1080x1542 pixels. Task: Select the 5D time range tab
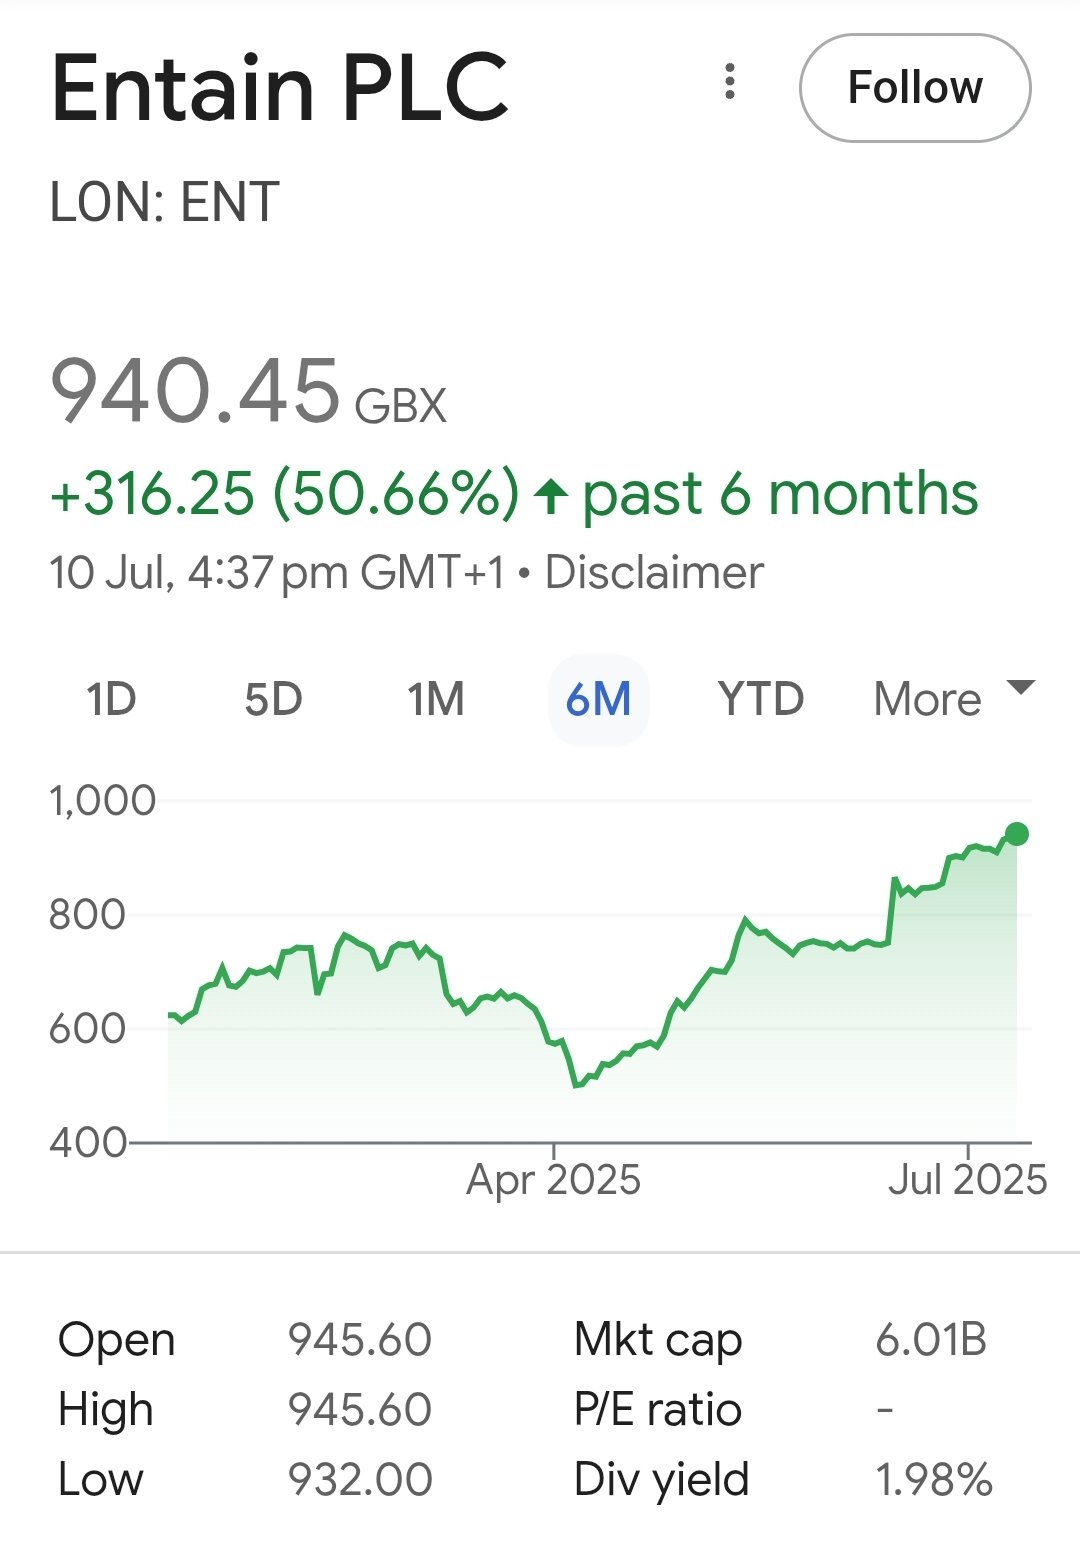(273, 699)
